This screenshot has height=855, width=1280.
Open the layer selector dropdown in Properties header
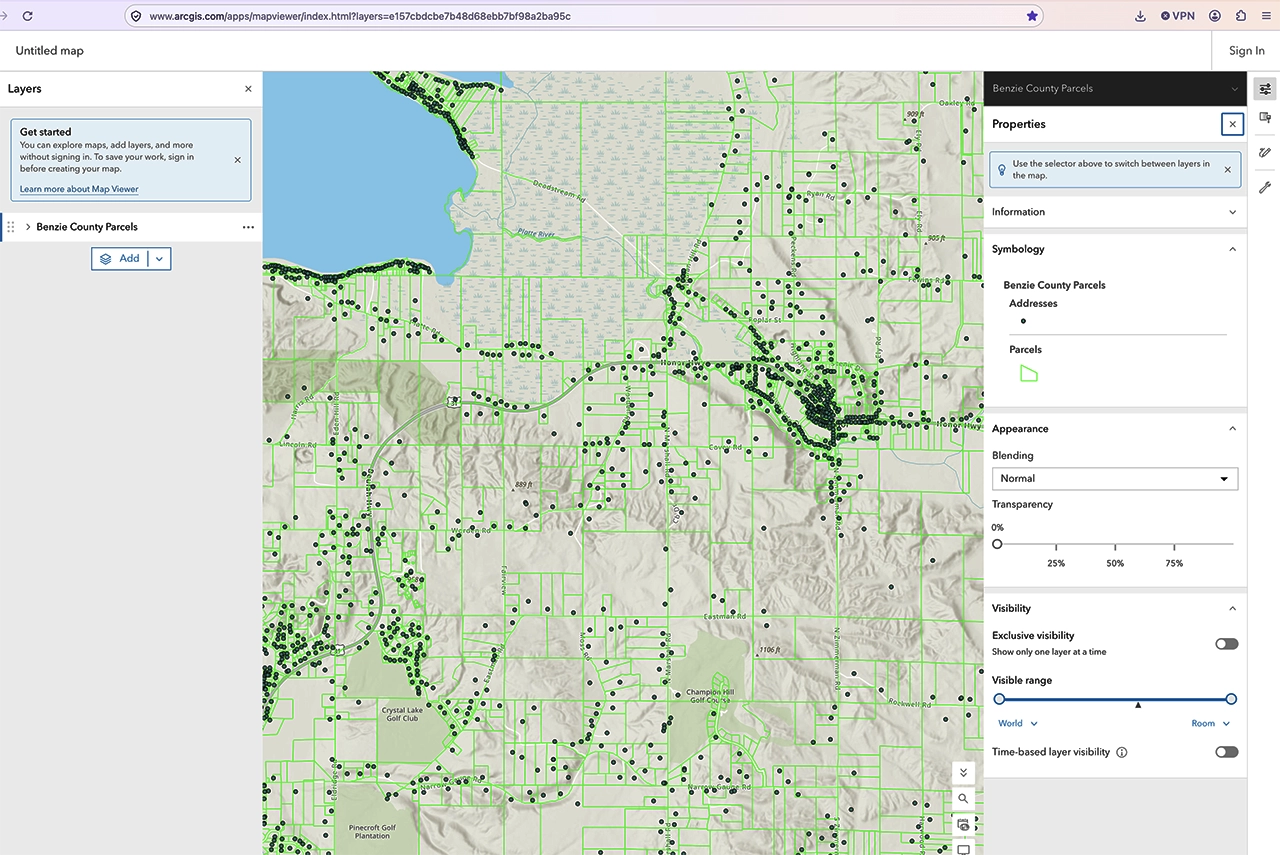pyautogui.click(x=1235, y=89)
